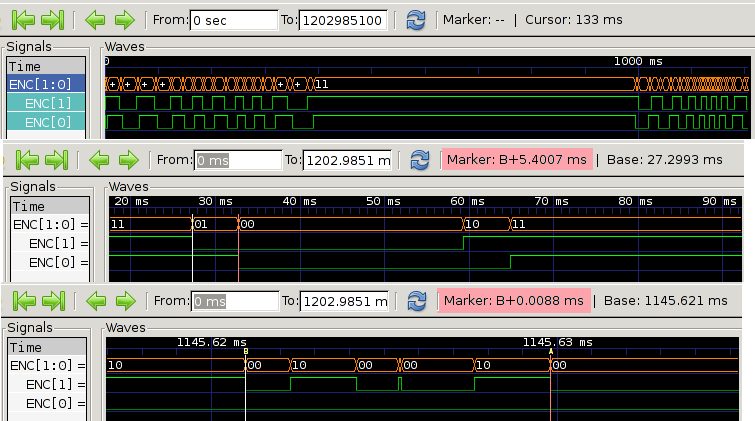Select ENC[1:0] signal in middle window
The width and height of the screenshot is (755, 421).
(x=50, y=224)
